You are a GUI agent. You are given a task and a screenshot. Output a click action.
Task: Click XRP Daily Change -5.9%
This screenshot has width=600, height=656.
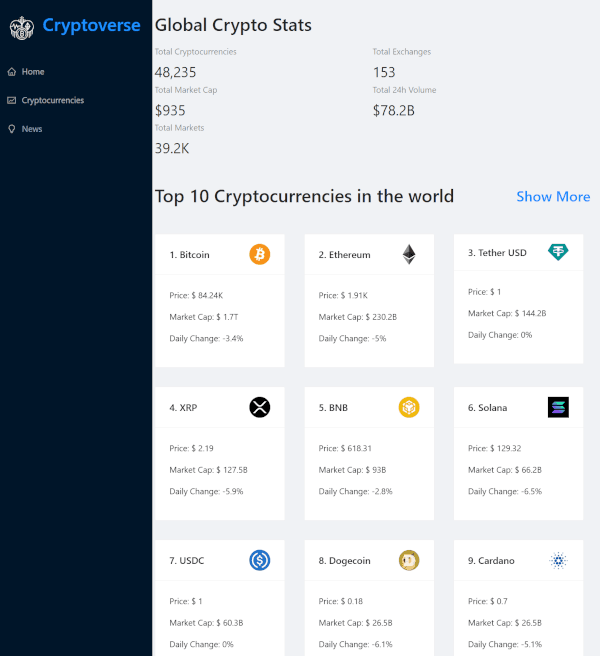point(206,492)
